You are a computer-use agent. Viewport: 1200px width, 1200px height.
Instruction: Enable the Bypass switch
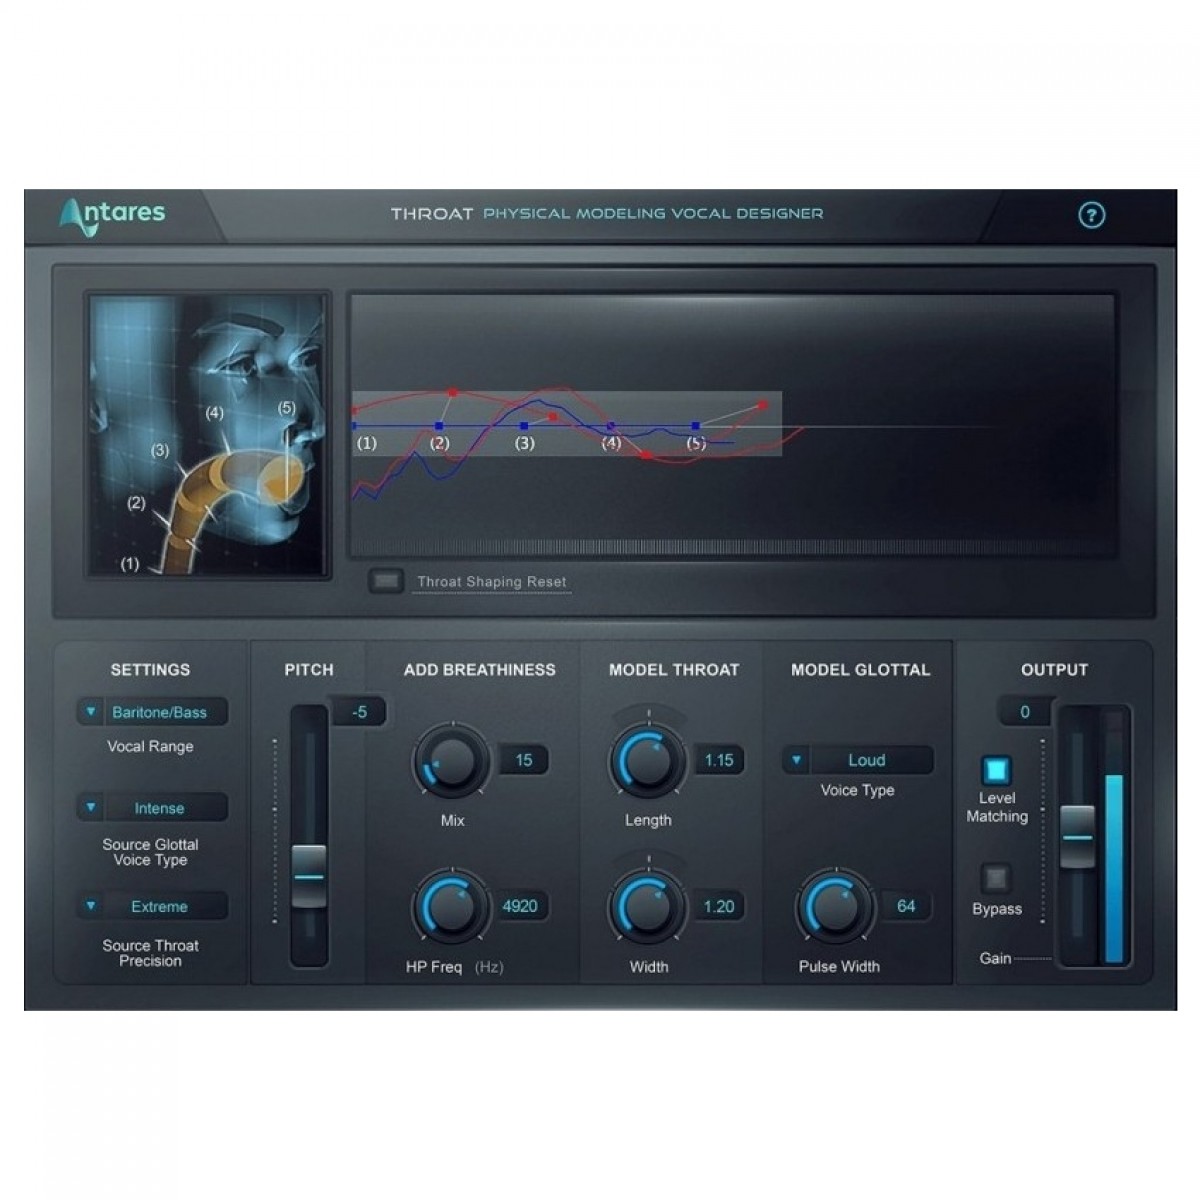[995, 879]
